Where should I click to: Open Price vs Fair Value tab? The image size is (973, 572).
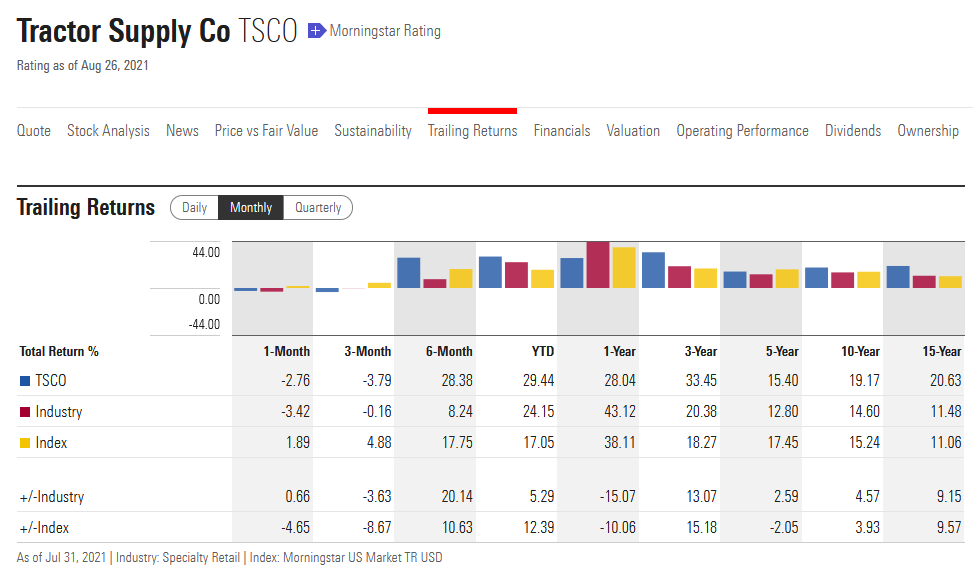(266, 131)
